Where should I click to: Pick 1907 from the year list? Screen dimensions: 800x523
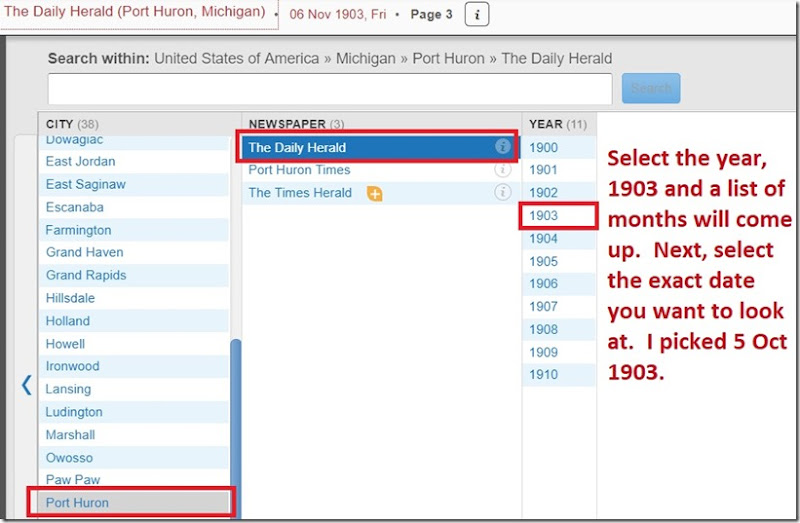pyautogui.click(x=559, y=307)
